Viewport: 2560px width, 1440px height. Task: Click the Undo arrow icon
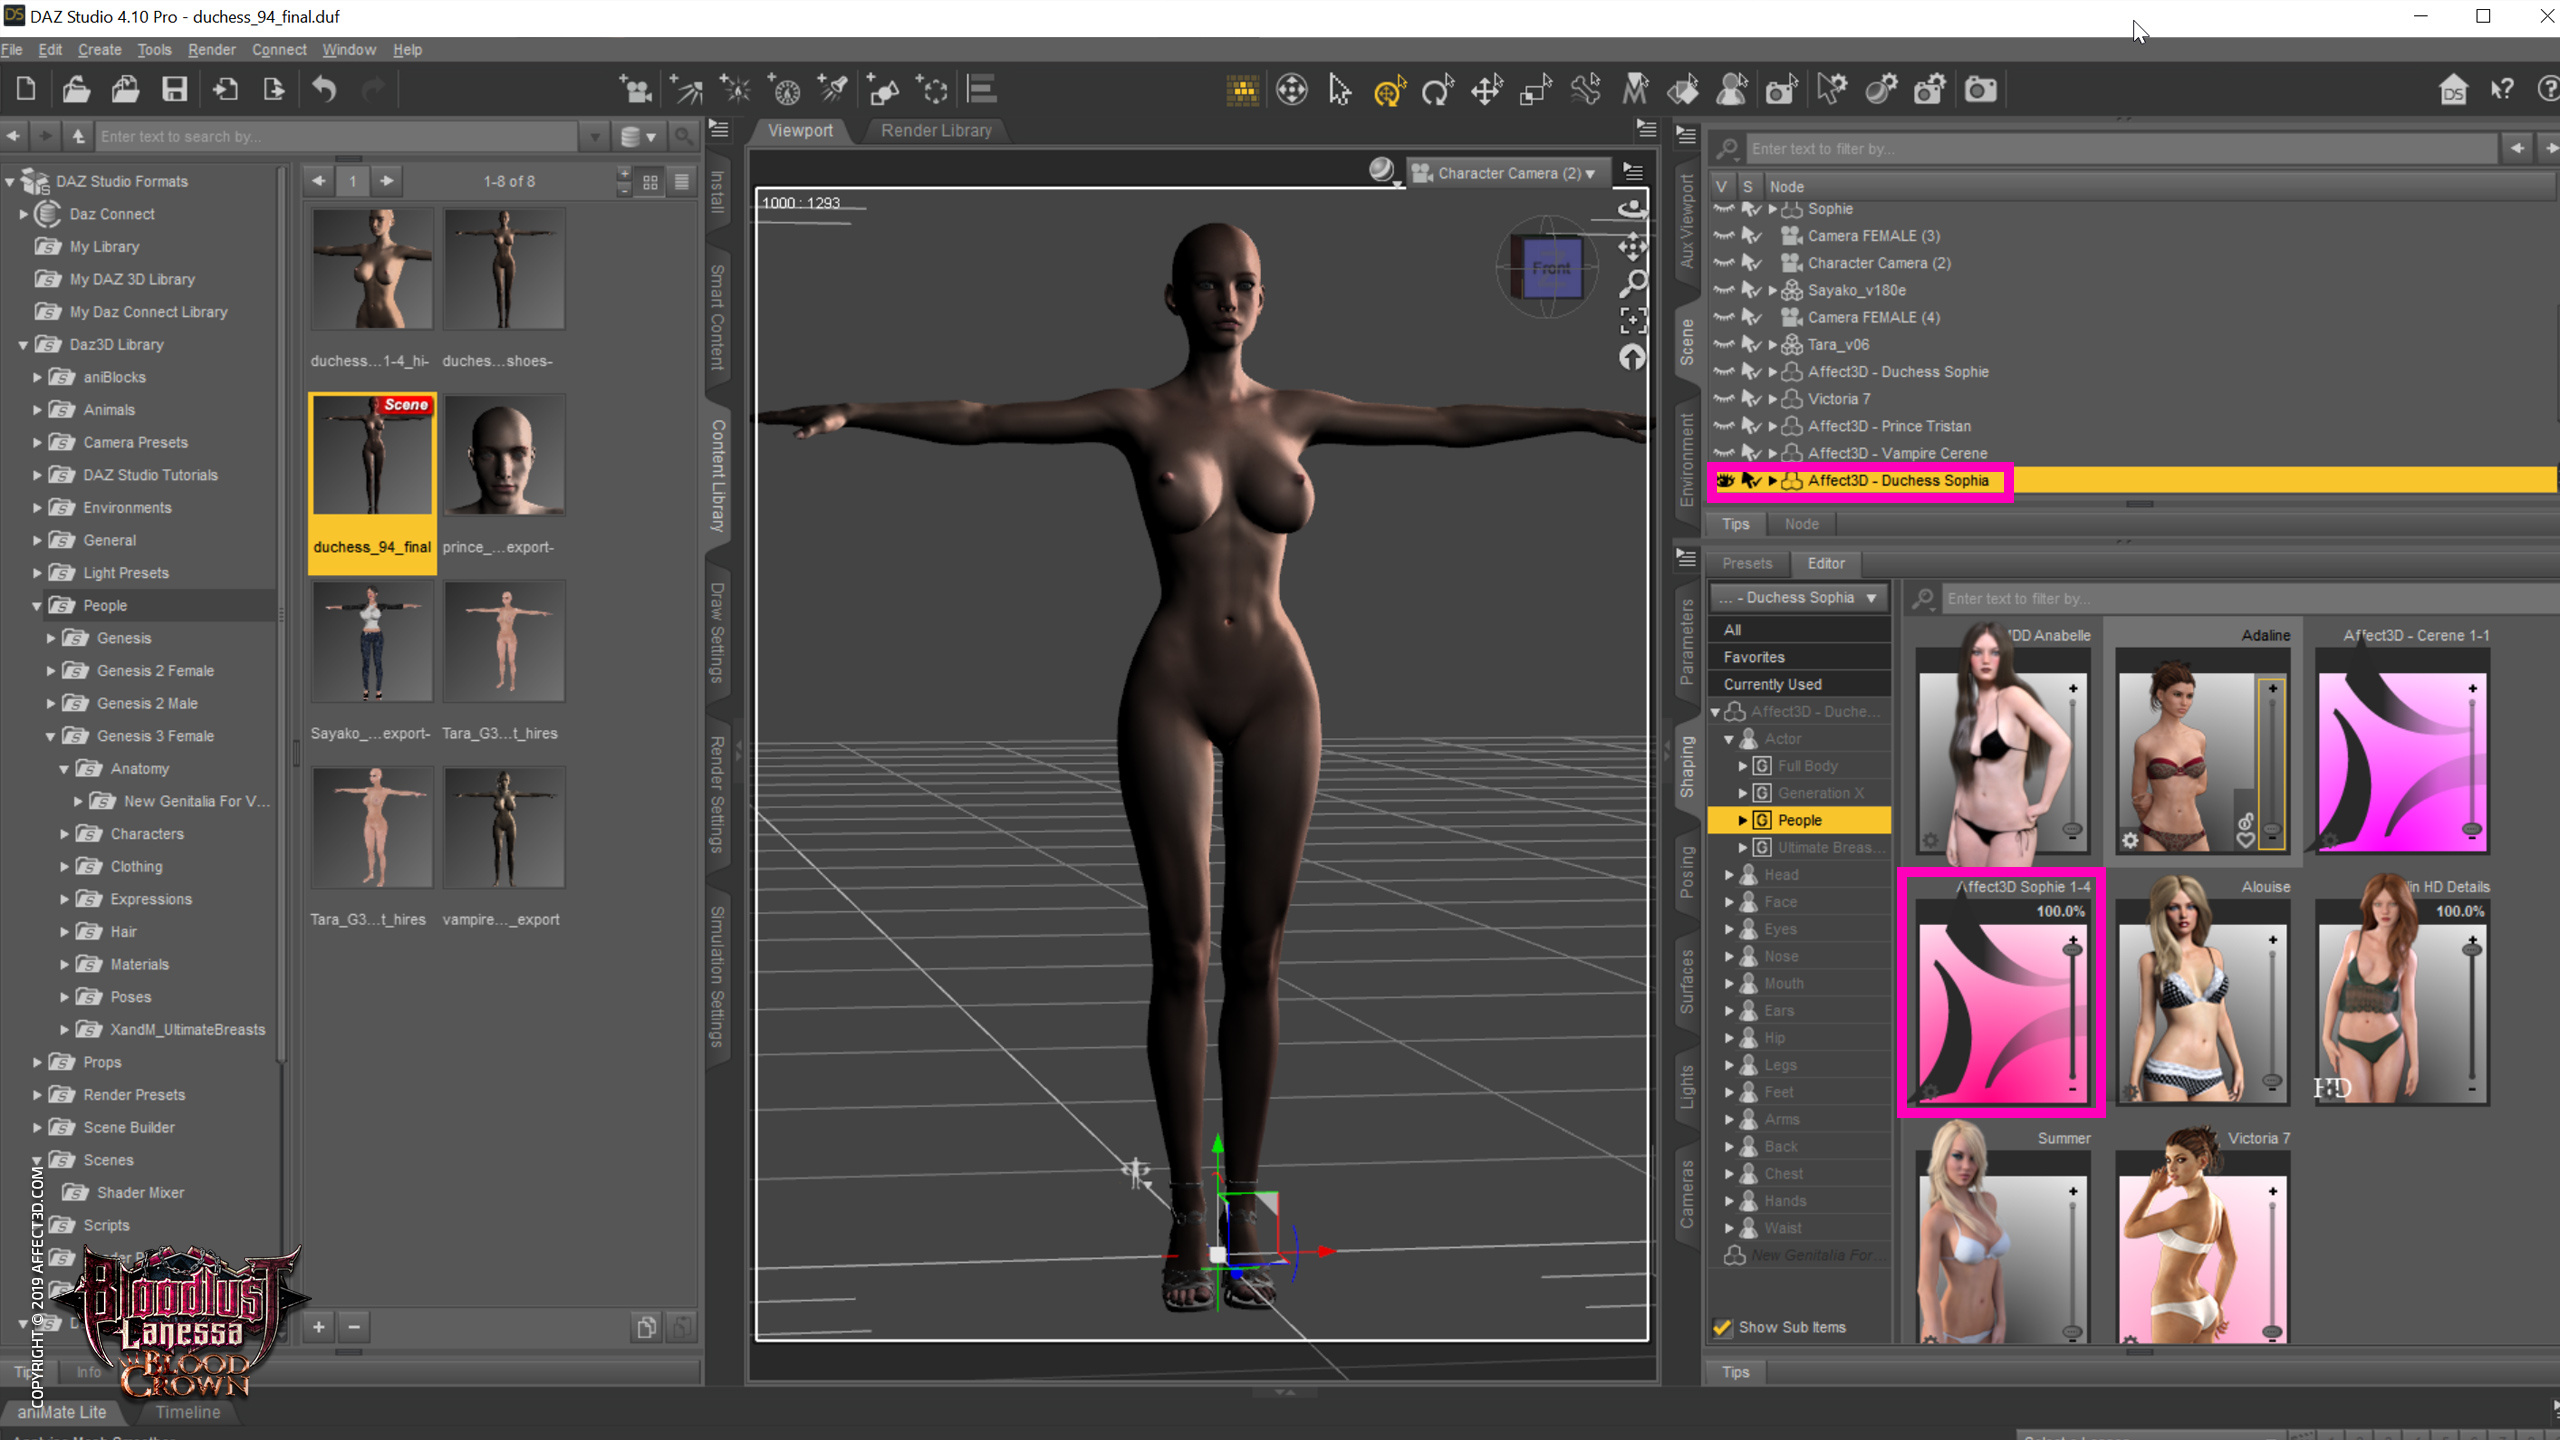[324, 90]
